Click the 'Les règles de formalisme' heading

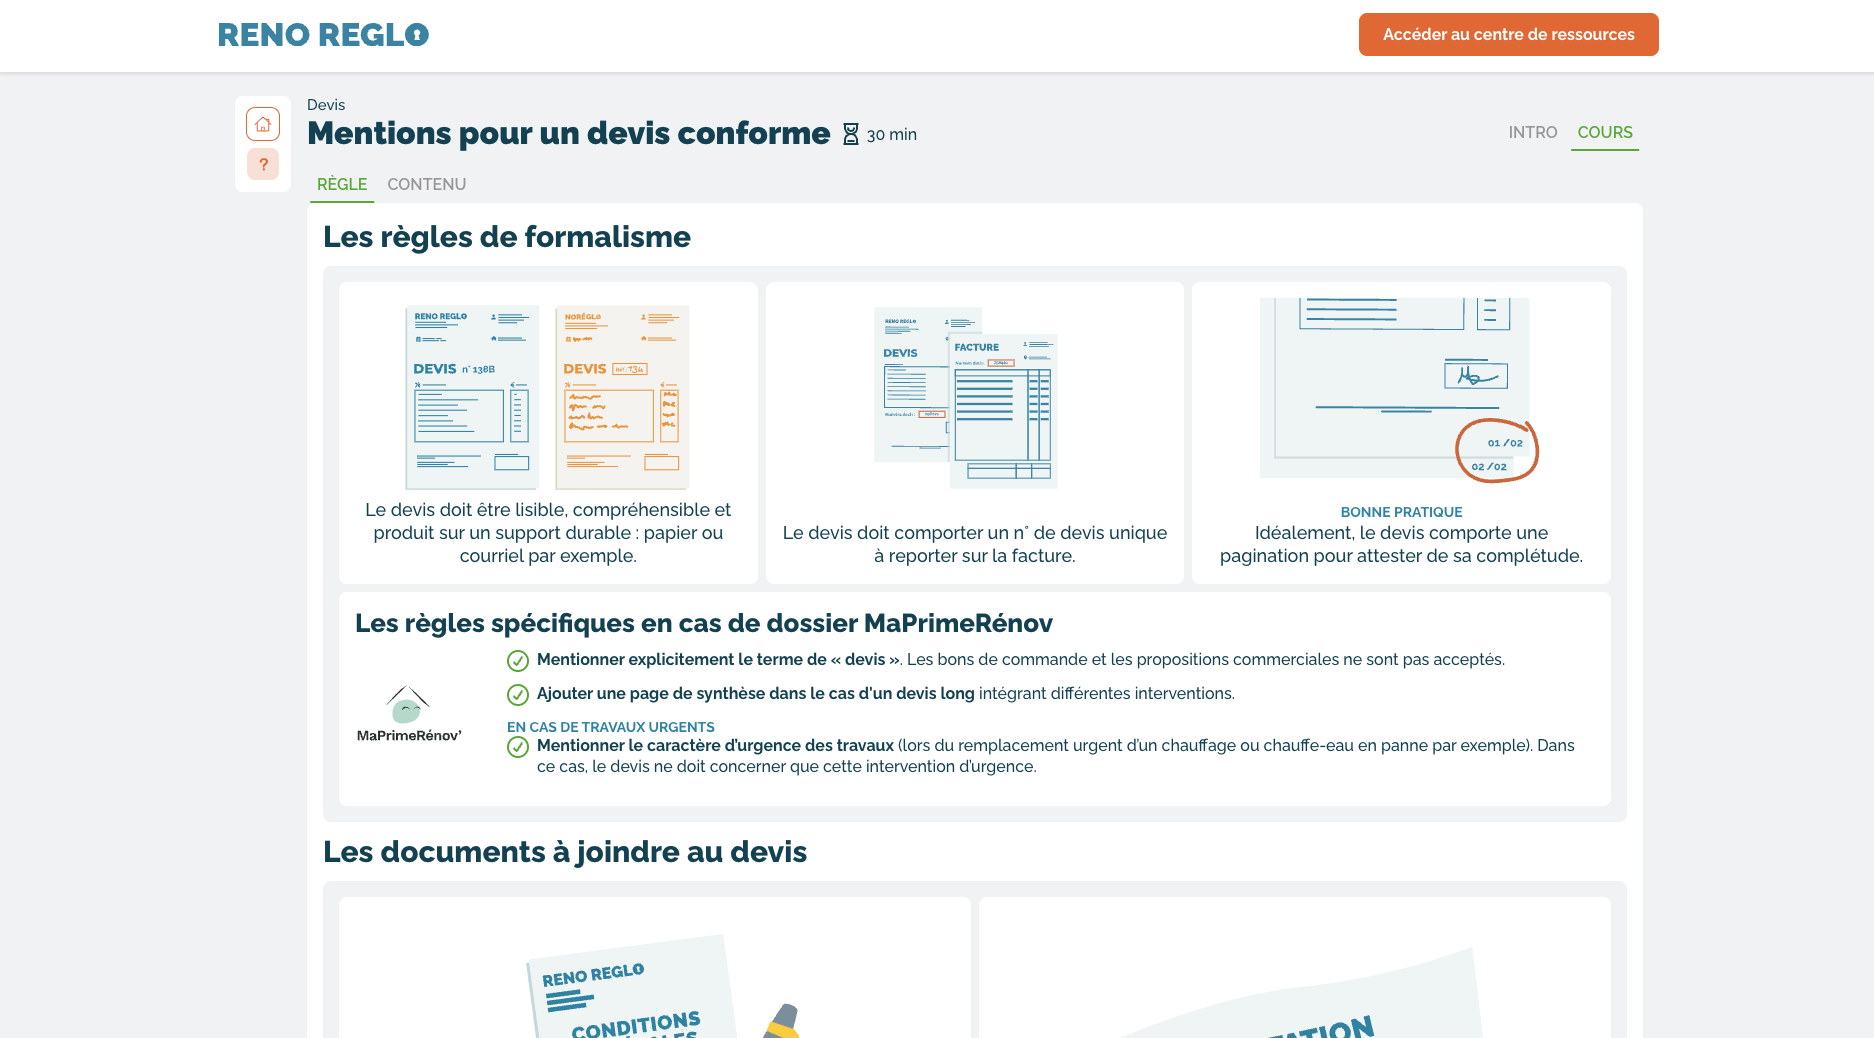tap(507, 237)
